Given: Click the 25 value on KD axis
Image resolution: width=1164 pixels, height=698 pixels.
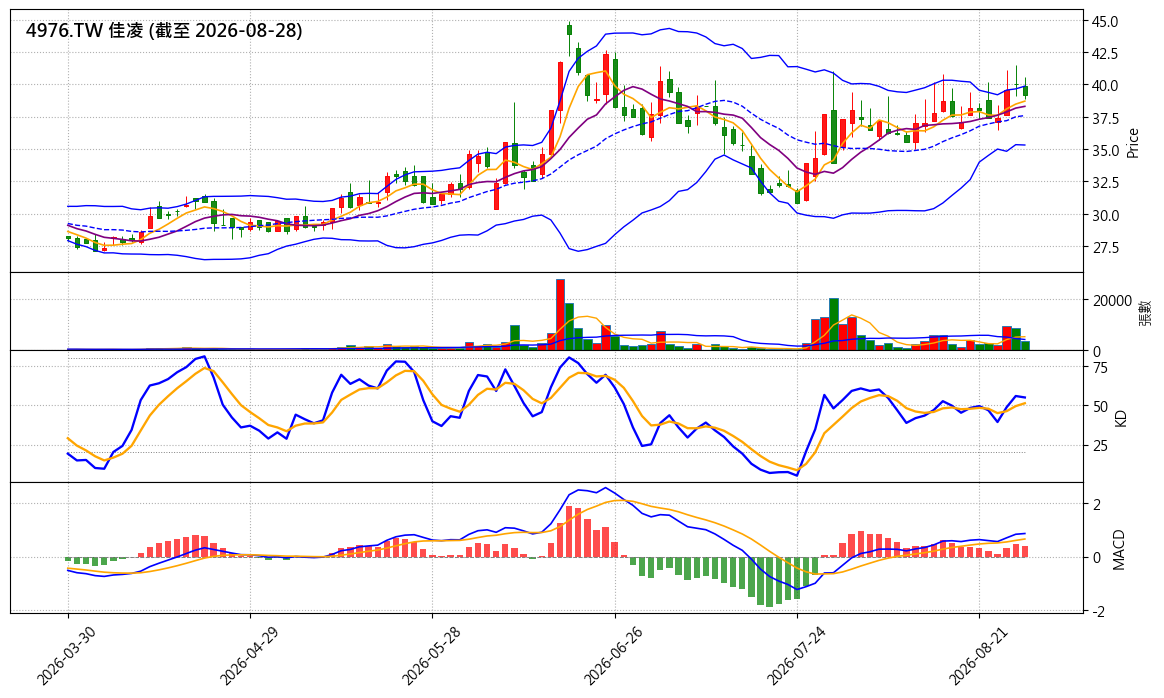Looking at the screenshot, I should 1099,446.
